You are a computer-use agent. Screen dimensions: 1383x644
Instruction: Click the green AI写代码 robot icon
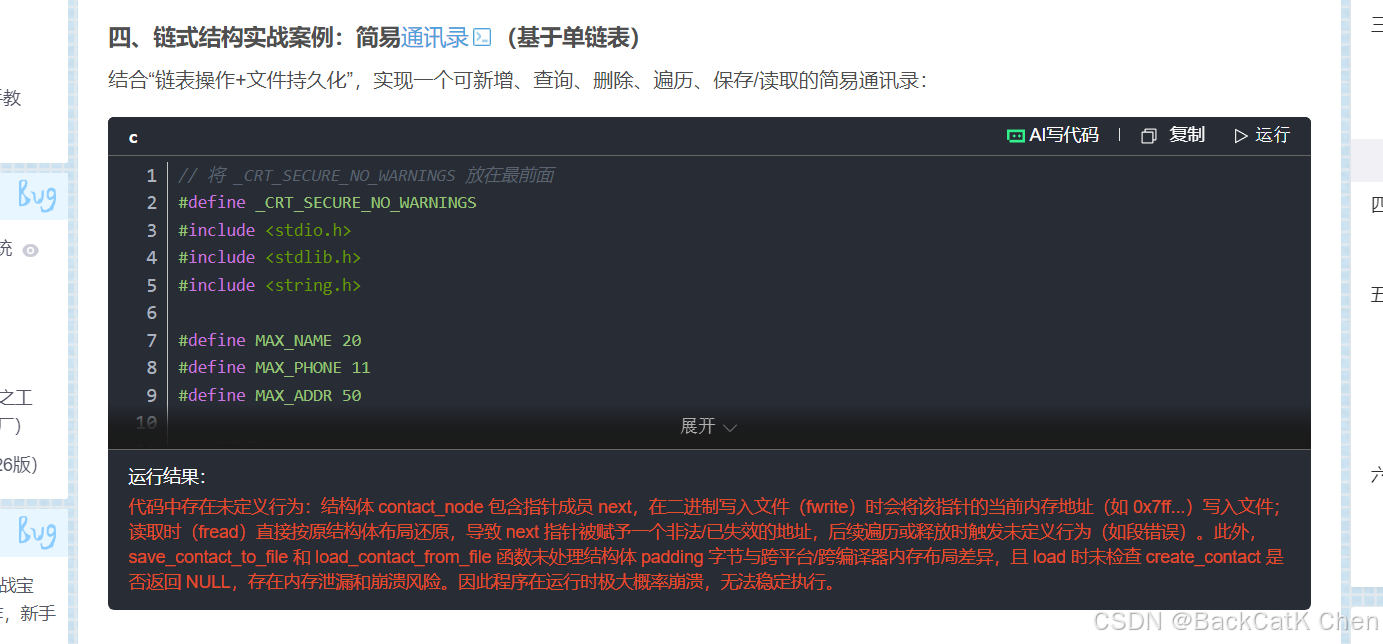point(1016,134)
